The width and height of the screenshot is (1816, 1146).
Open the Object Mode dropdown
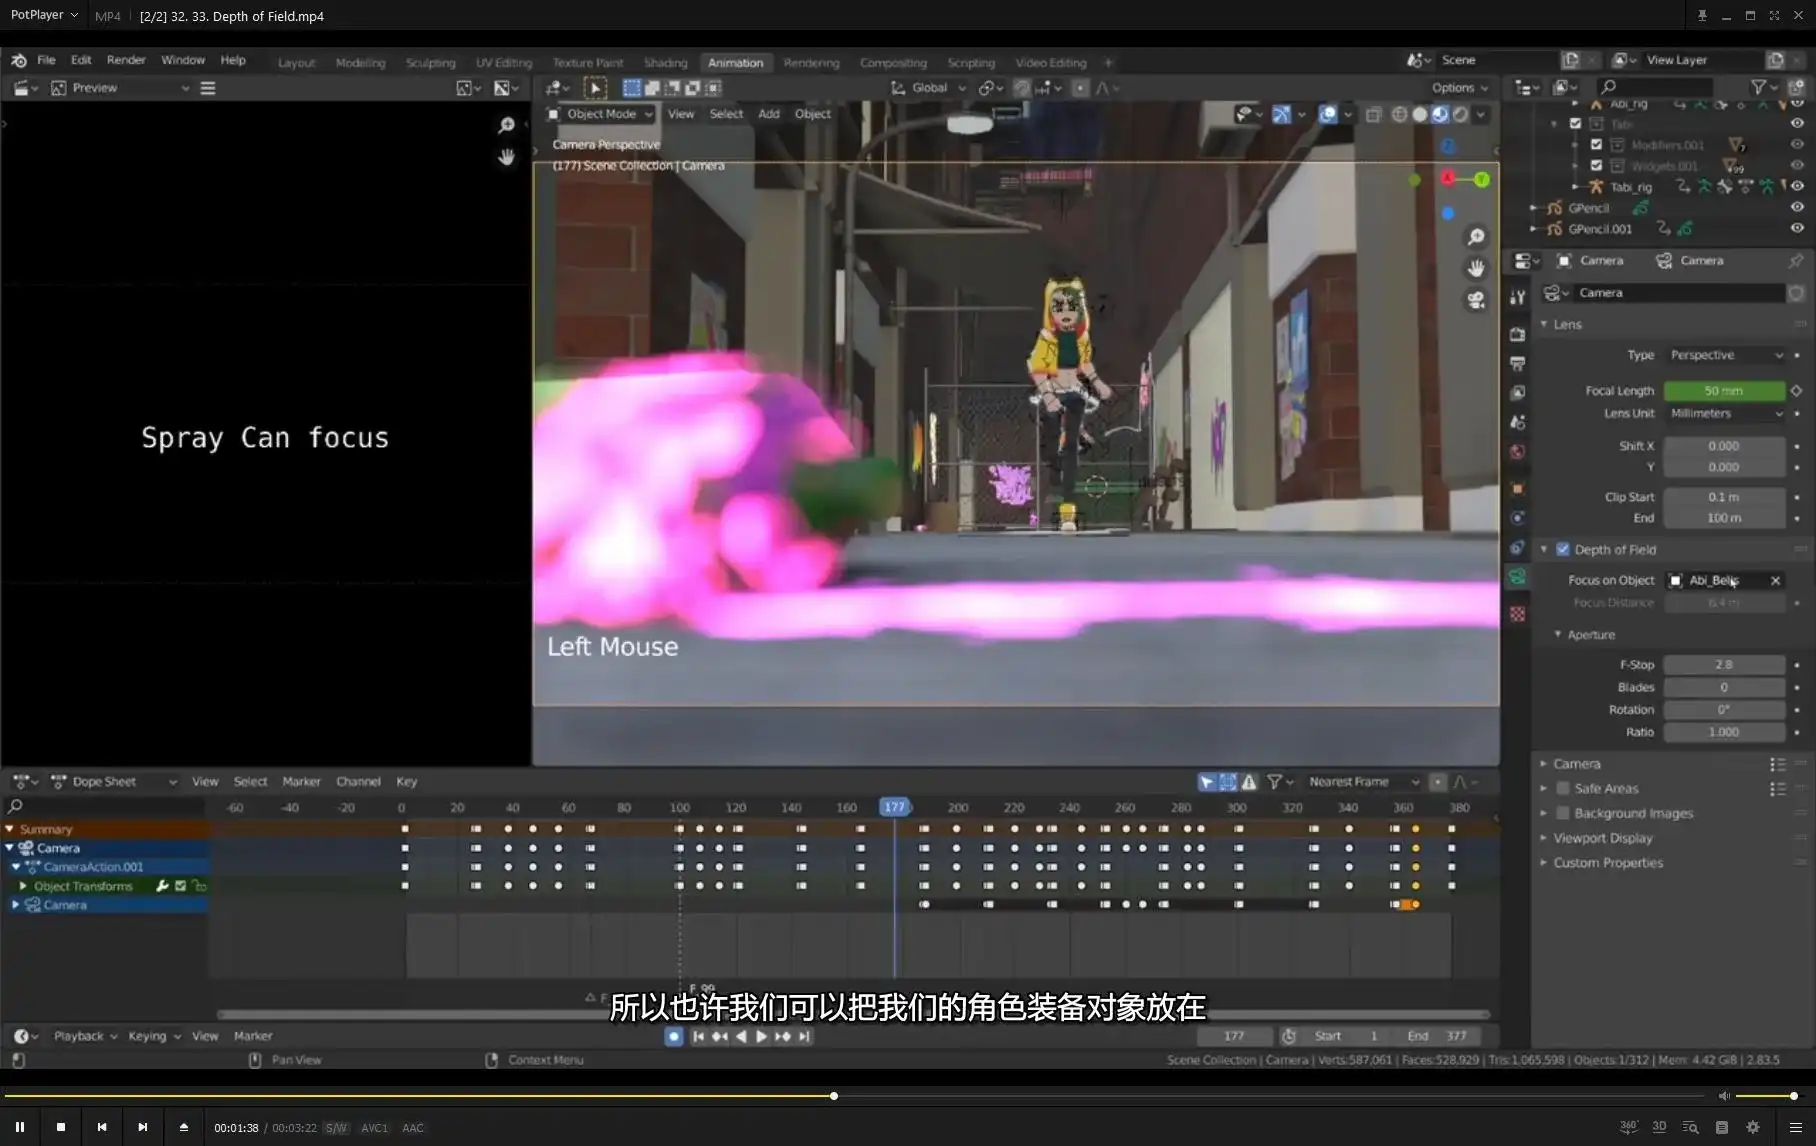601,114
